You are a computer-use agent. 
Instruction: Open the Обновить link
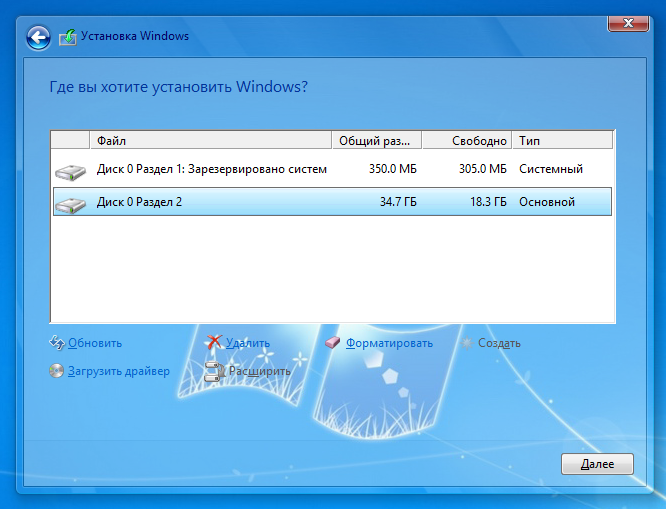(95, 343)
